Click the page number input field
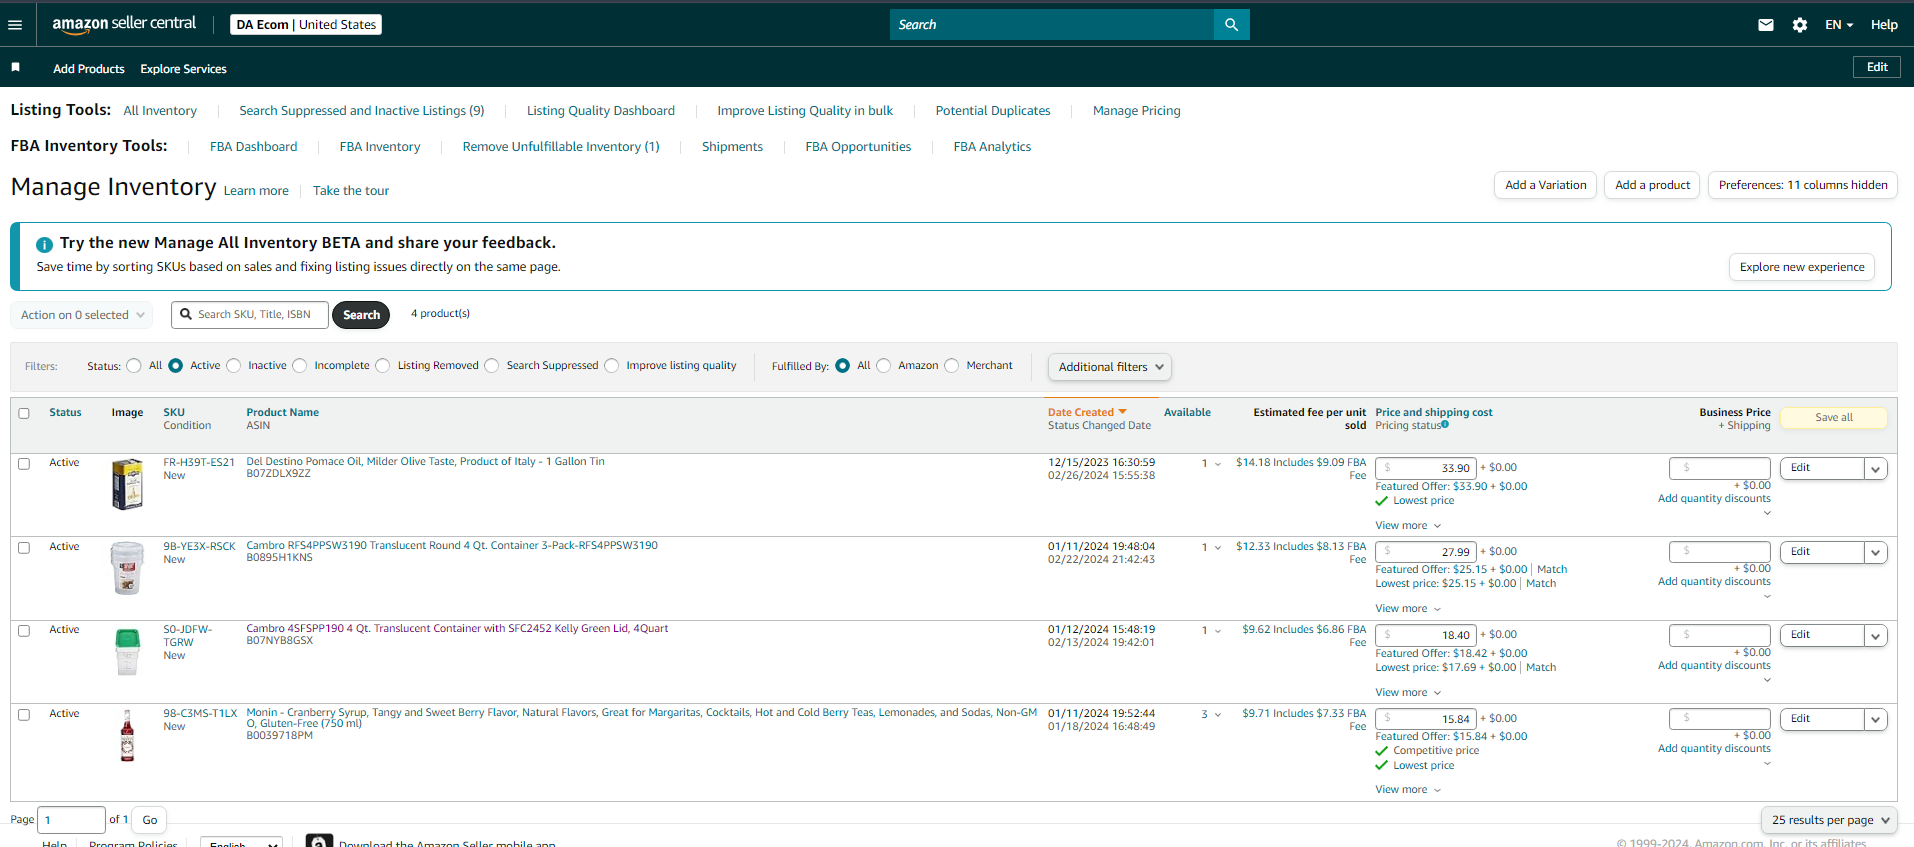This screenshot has width=1914, height=847. pyautogui.click(x=71, y=820)
